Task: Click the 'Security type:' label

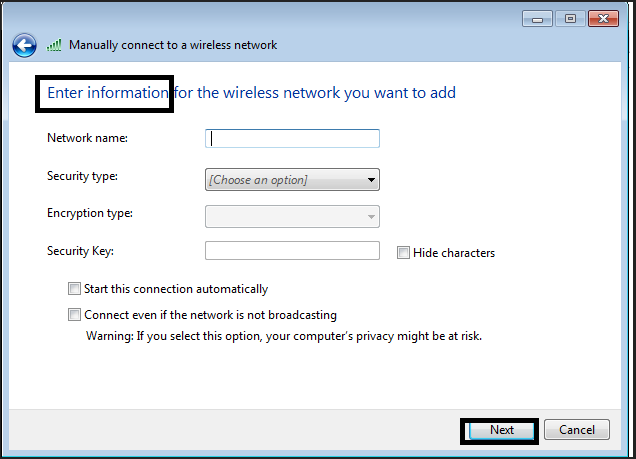Action: [x=82, y=176]
